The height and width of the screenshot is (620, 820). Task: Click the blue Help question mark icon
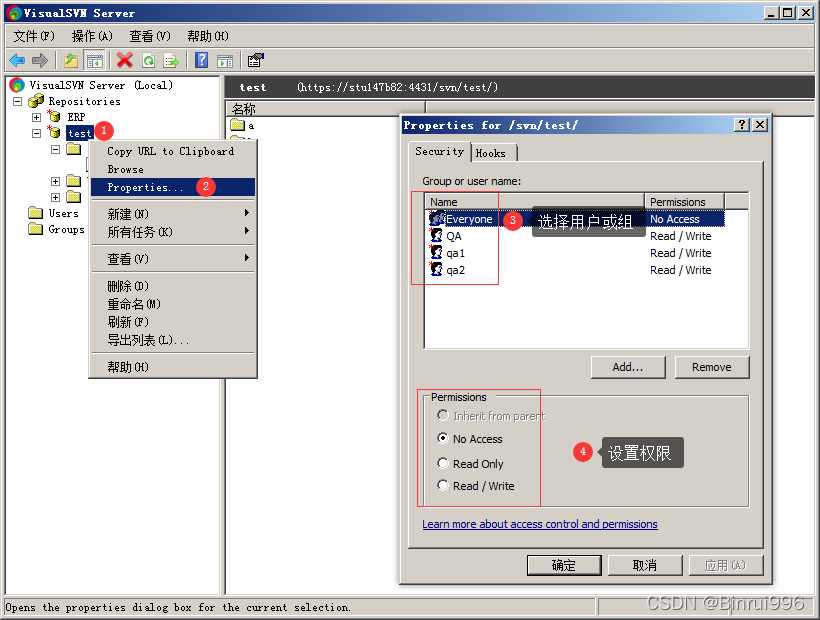point(201,61)
